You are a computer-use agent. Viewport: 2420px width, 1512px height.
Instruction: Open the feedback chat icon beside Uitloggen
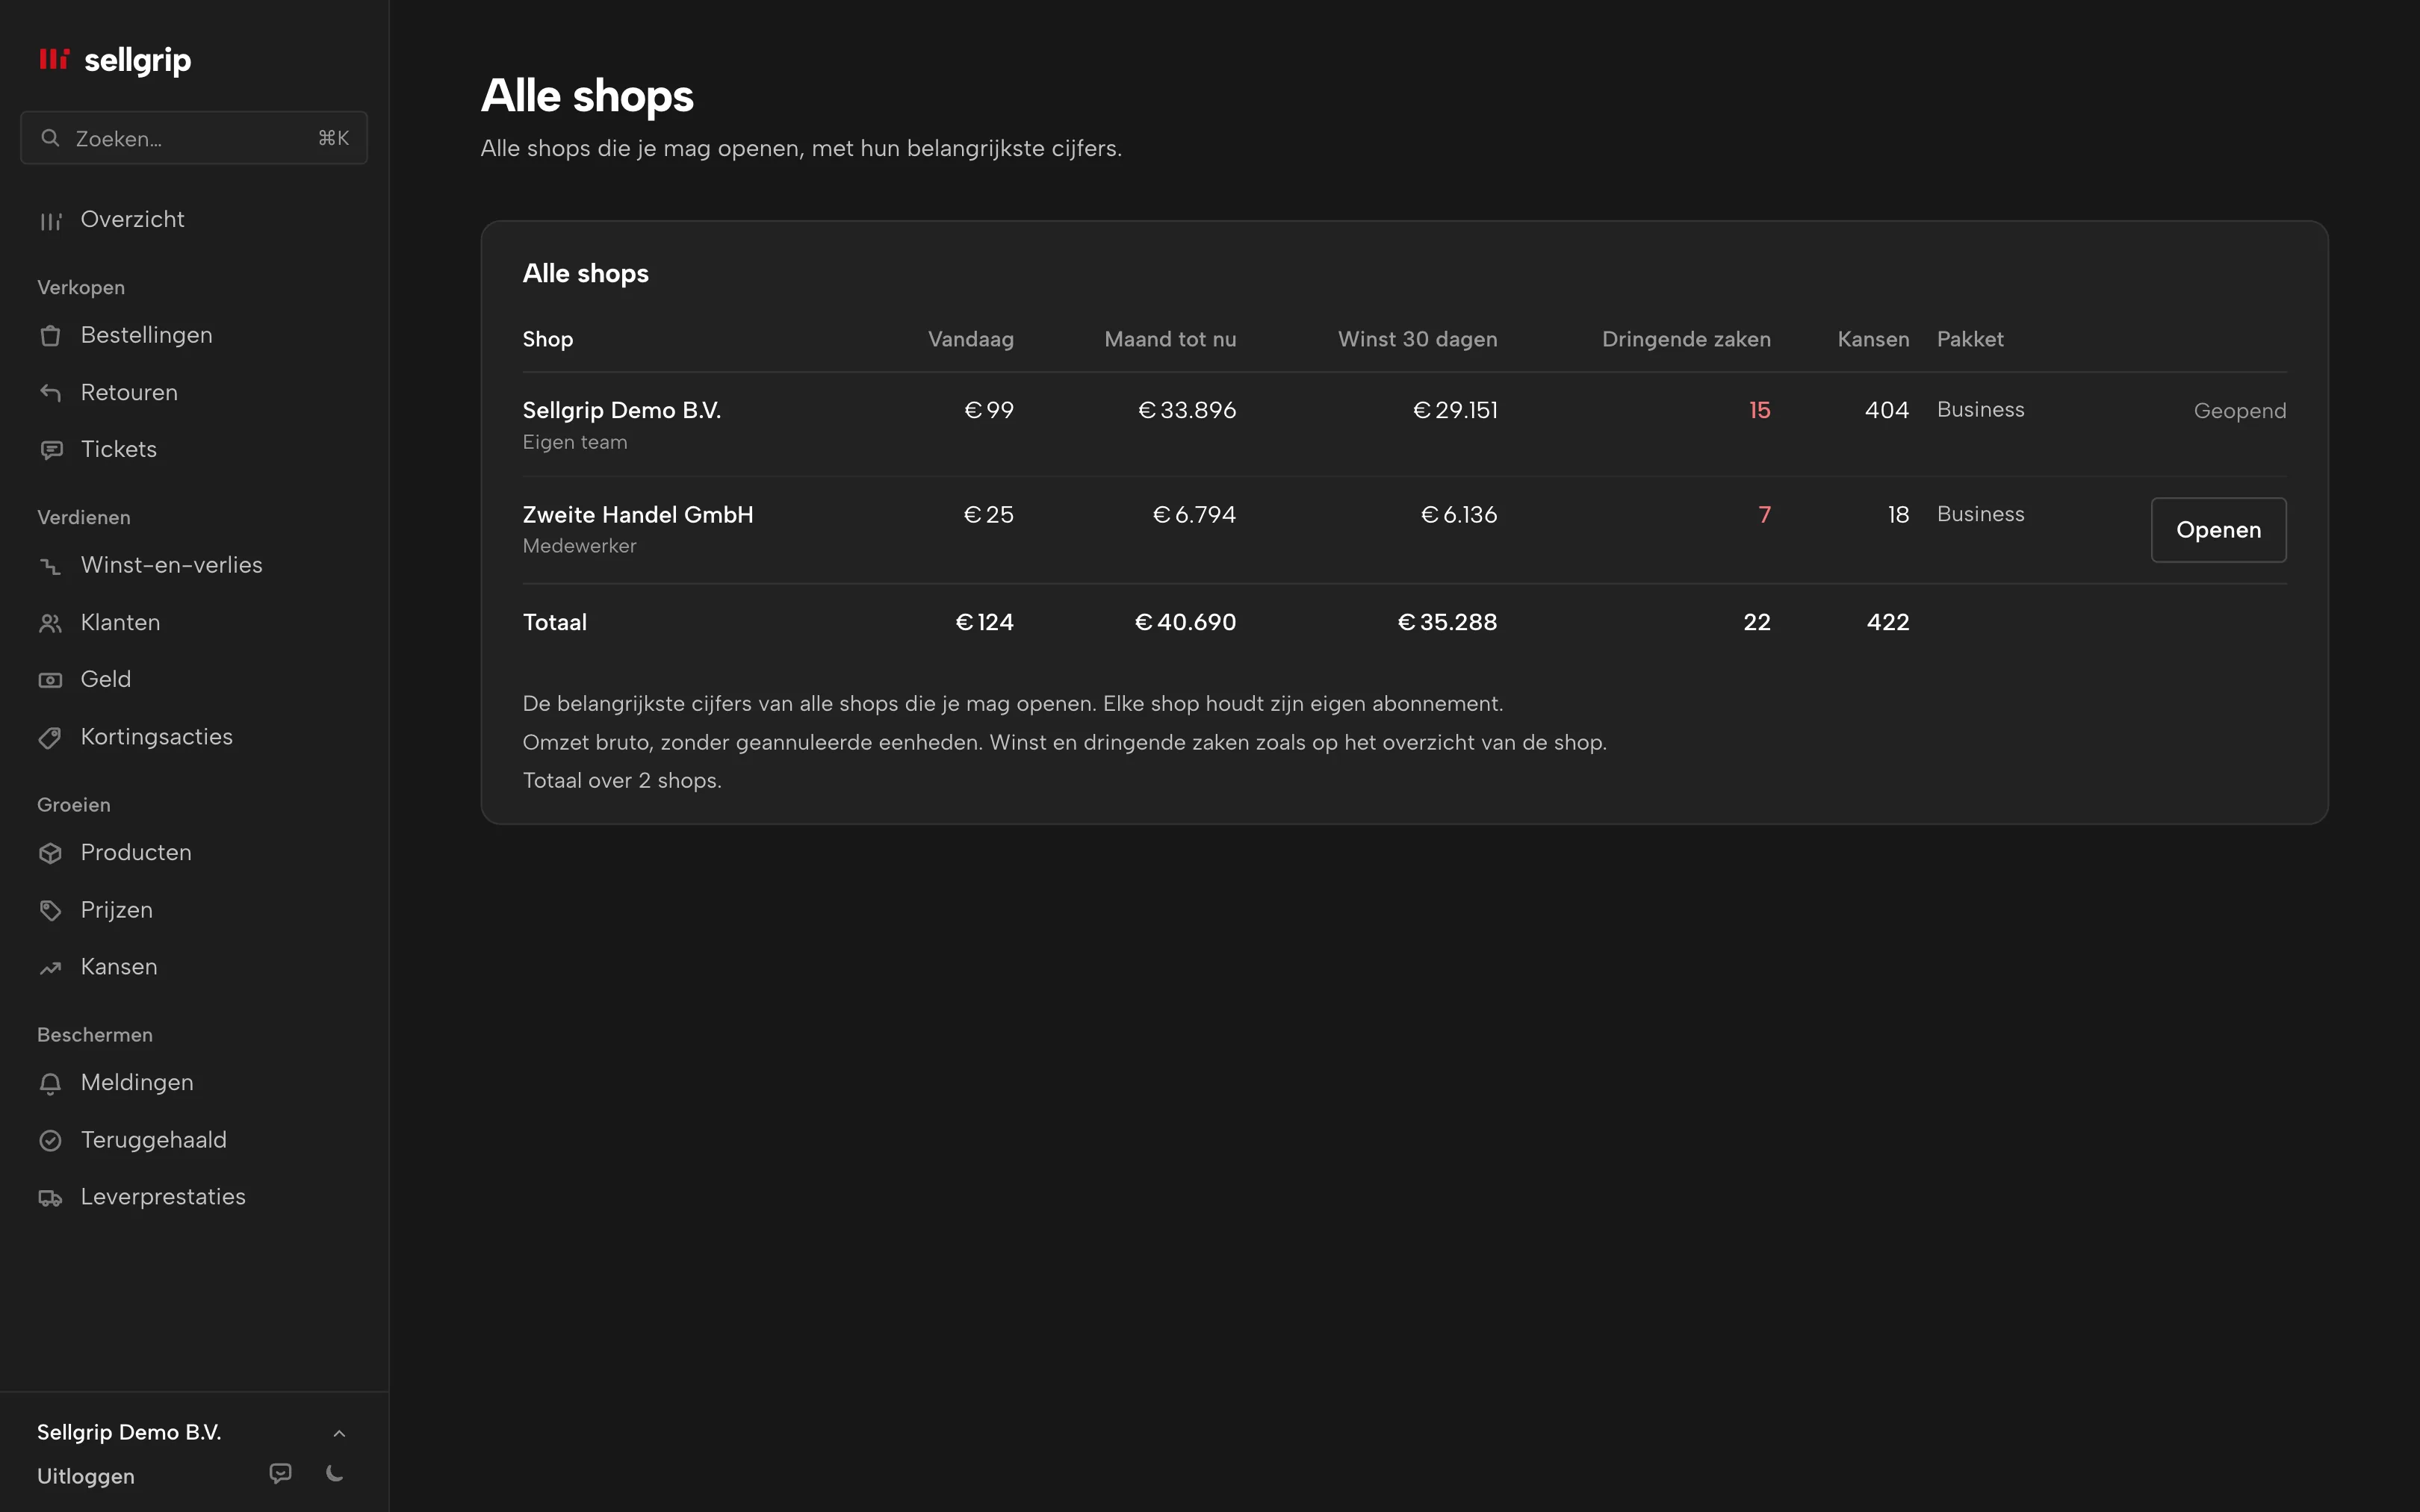281,1474
